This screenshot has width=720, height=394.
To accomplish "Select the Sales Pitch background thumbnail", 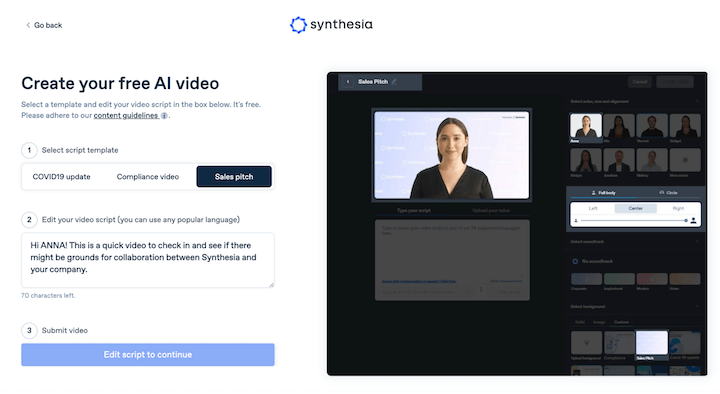I will point(652,343).
